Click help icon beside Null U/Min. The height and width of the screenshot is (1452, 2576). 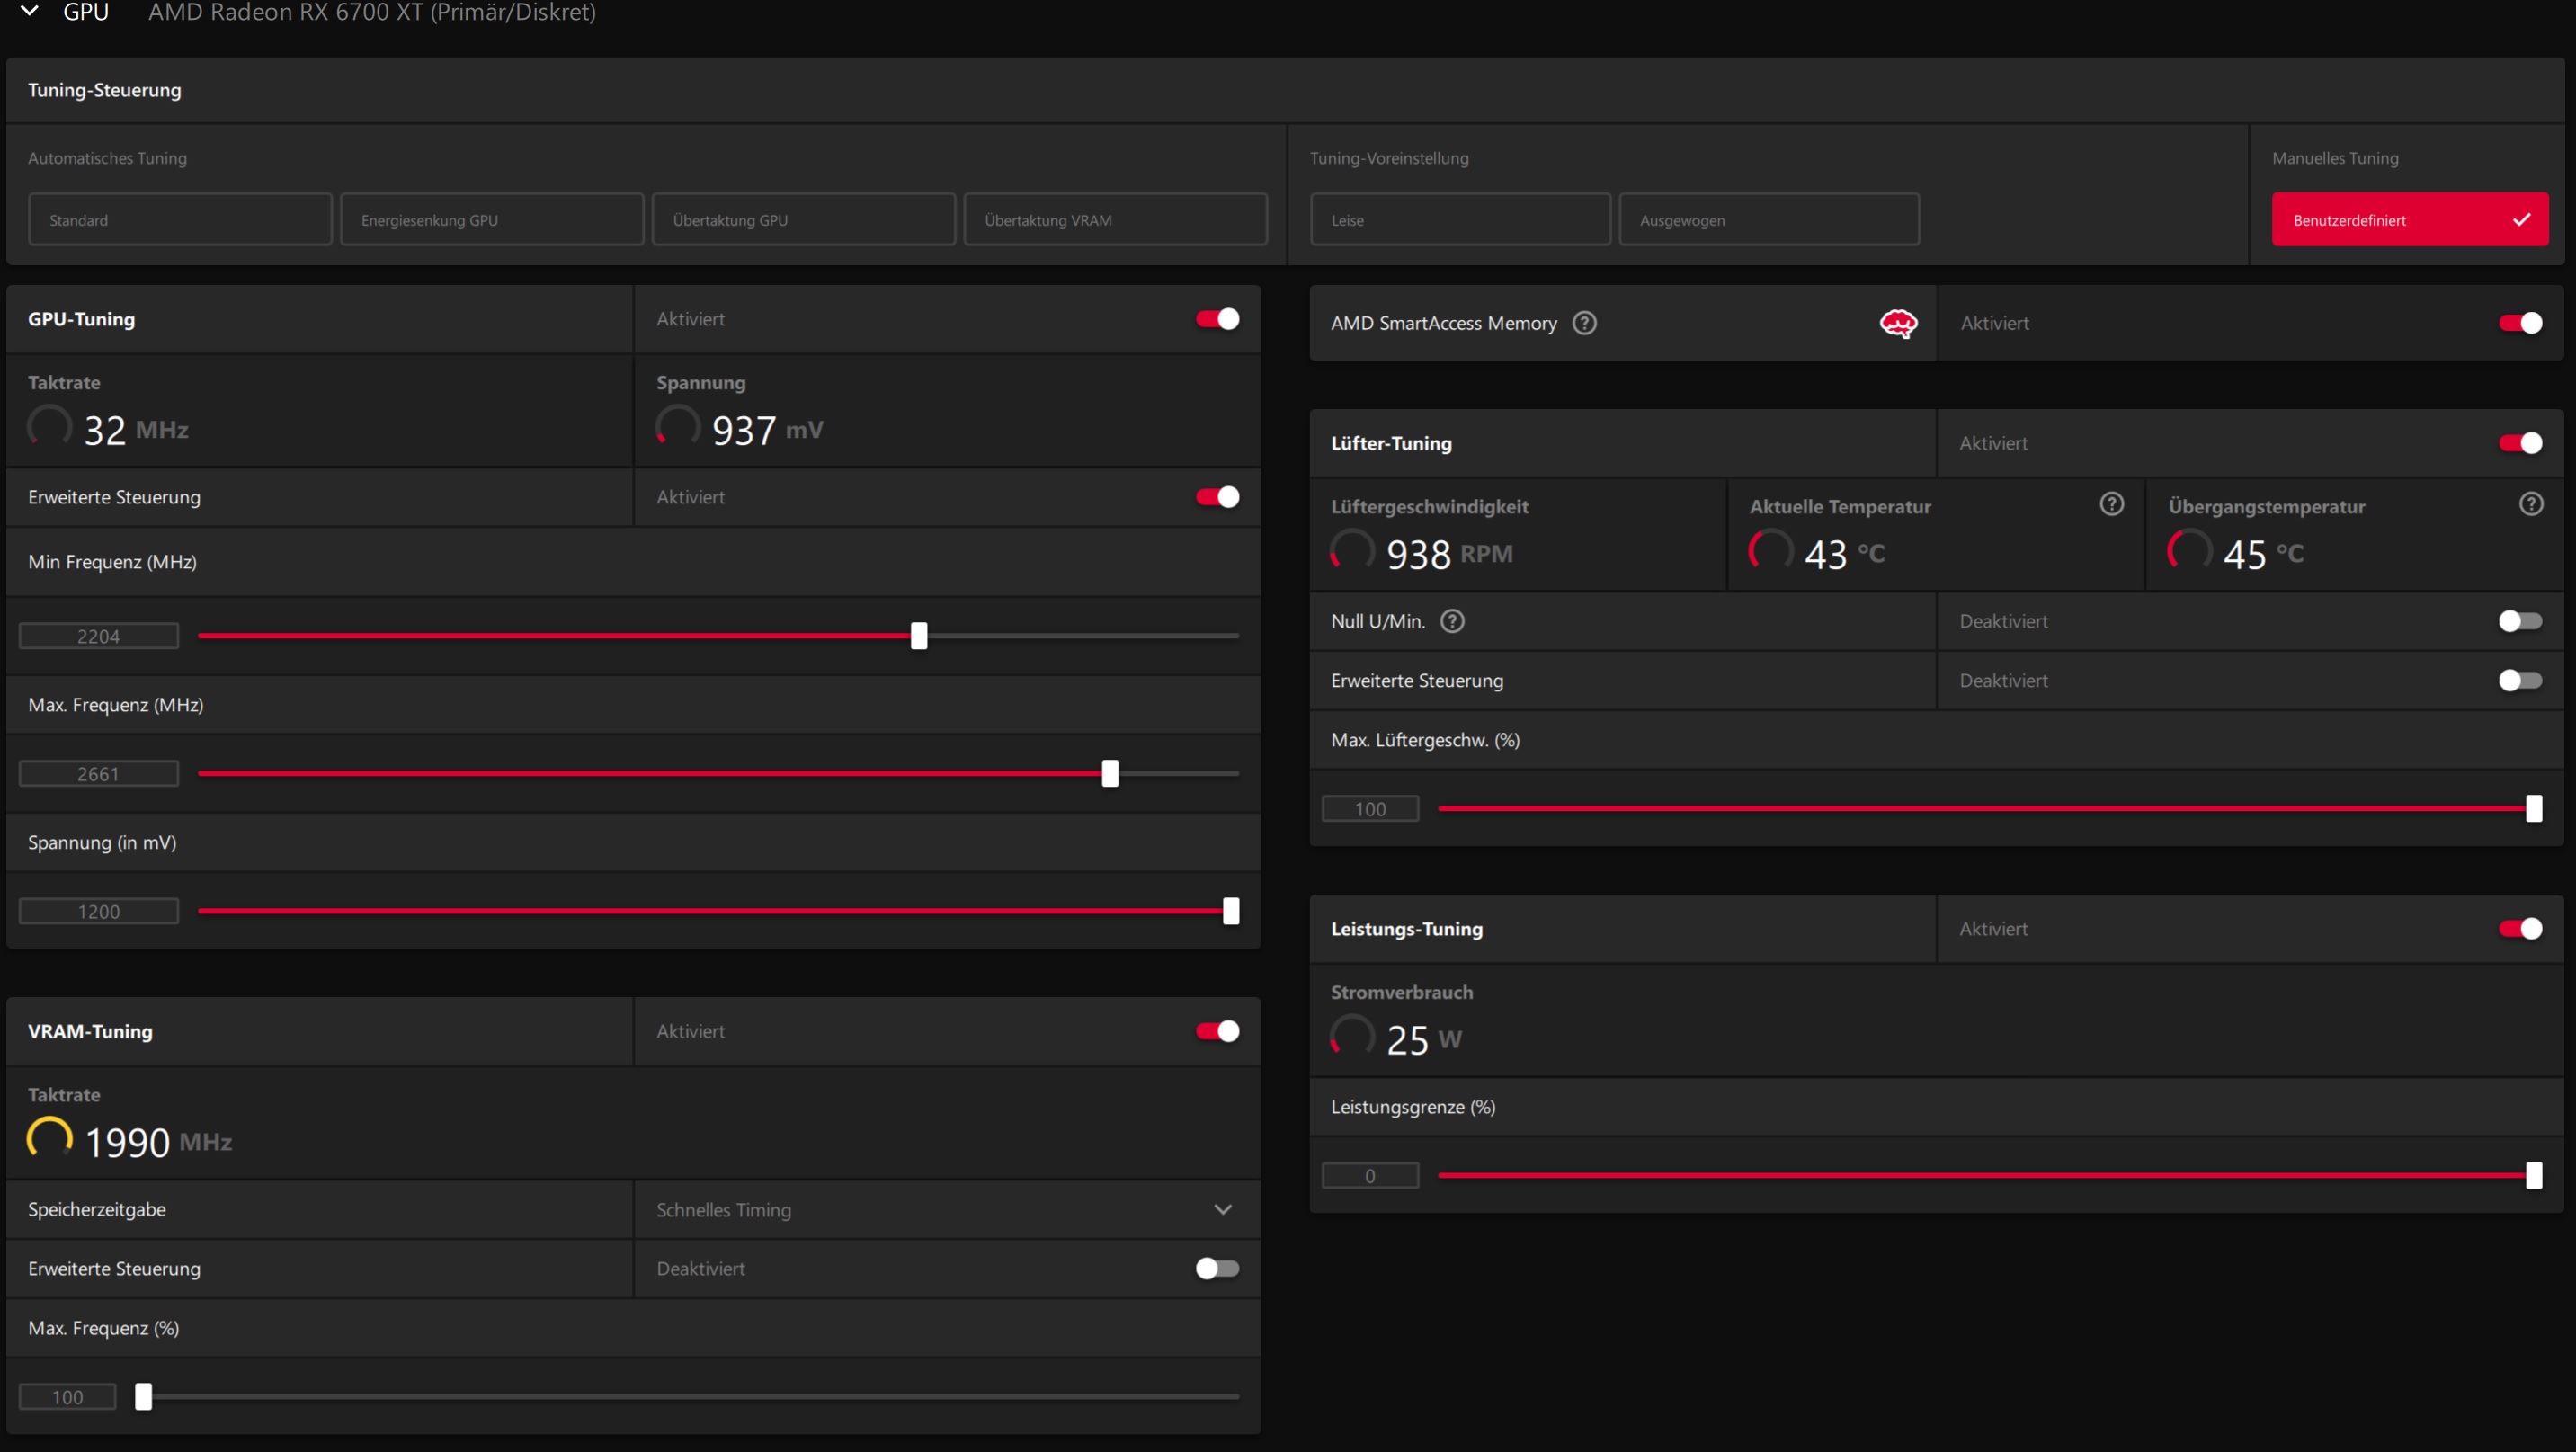click(x=1452, y=621)
